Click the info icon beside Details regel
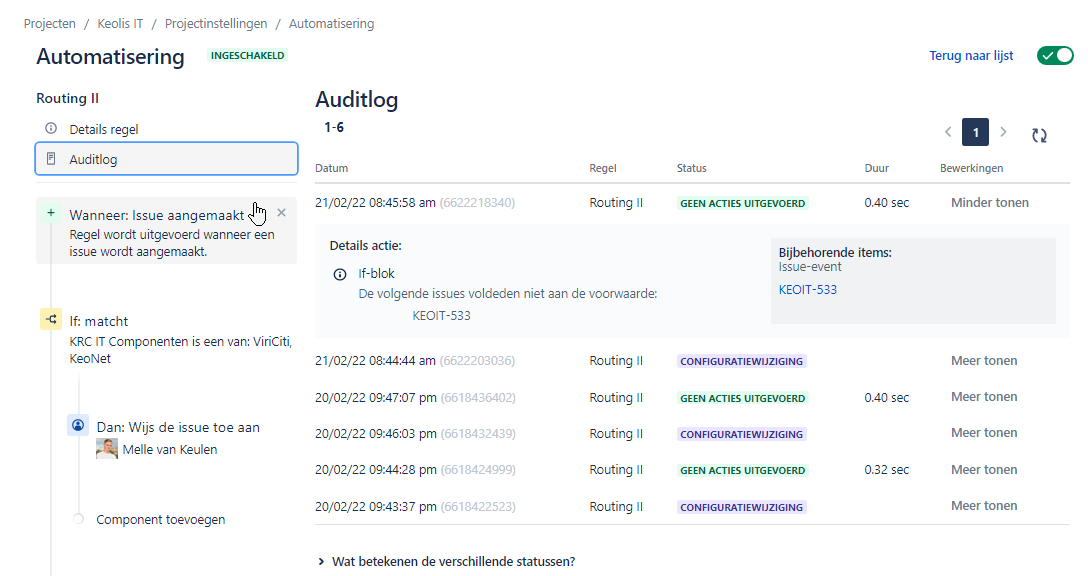This screenshot has width=1088, height=576. [x=51, y=128]
